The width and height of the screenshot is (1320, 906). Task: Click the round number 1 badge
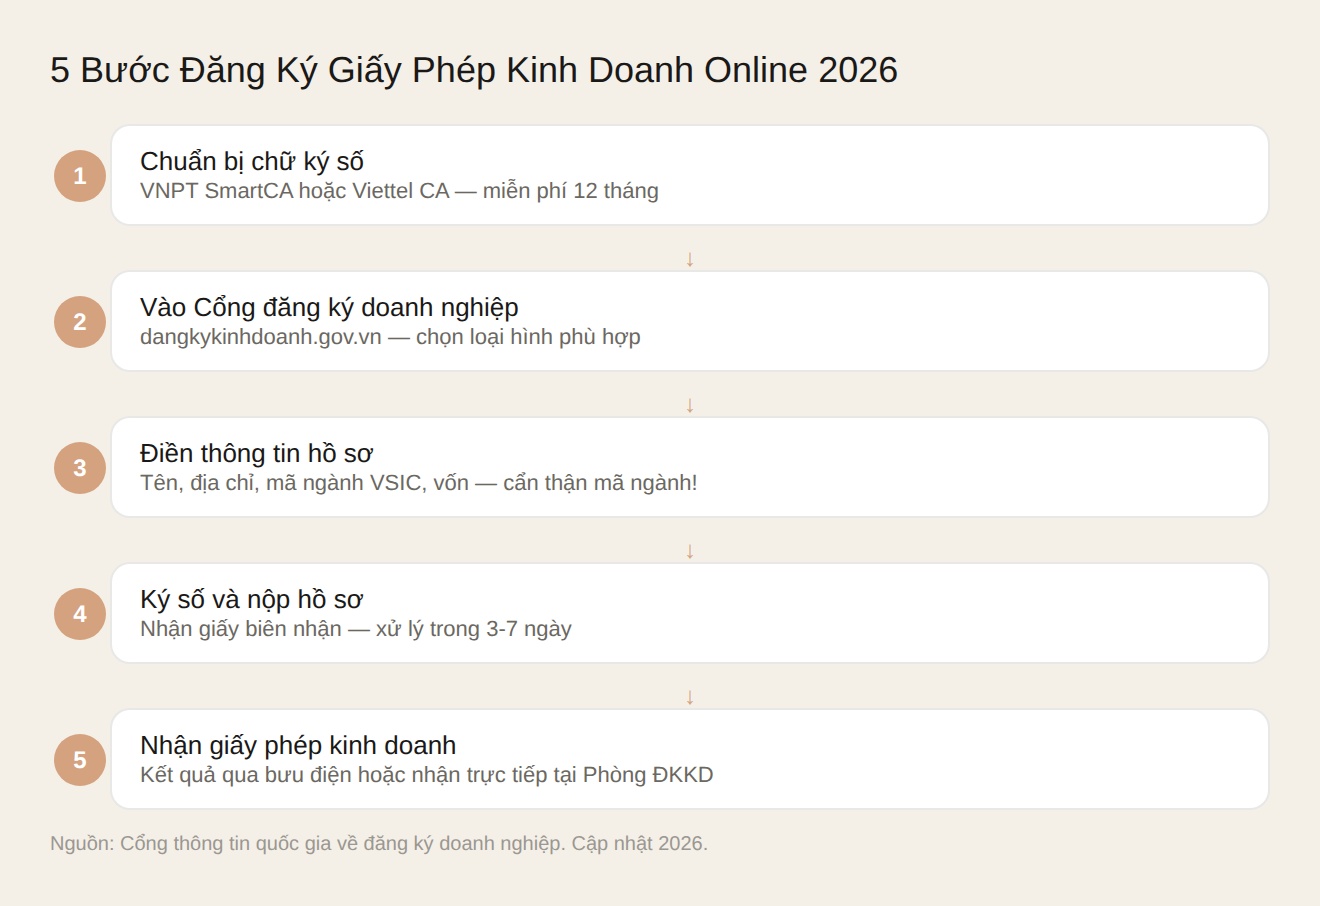80,176
